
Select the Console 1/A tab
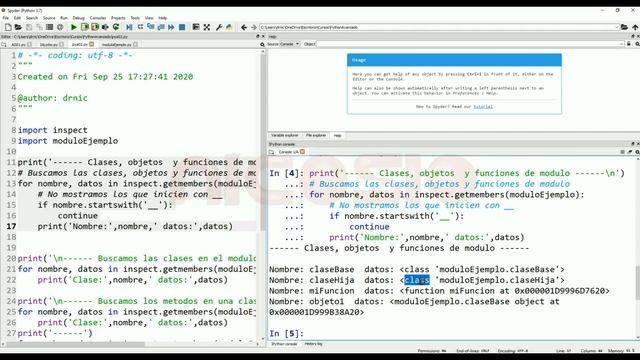(x=289, y=152)
